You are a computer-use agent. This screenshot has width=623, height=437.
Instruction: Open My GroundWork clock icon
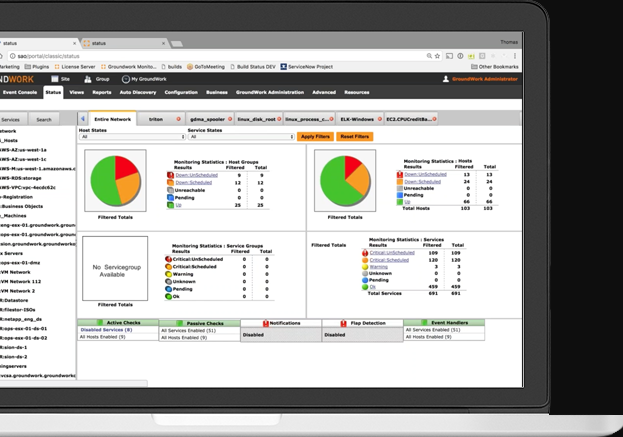pos(126,79)
